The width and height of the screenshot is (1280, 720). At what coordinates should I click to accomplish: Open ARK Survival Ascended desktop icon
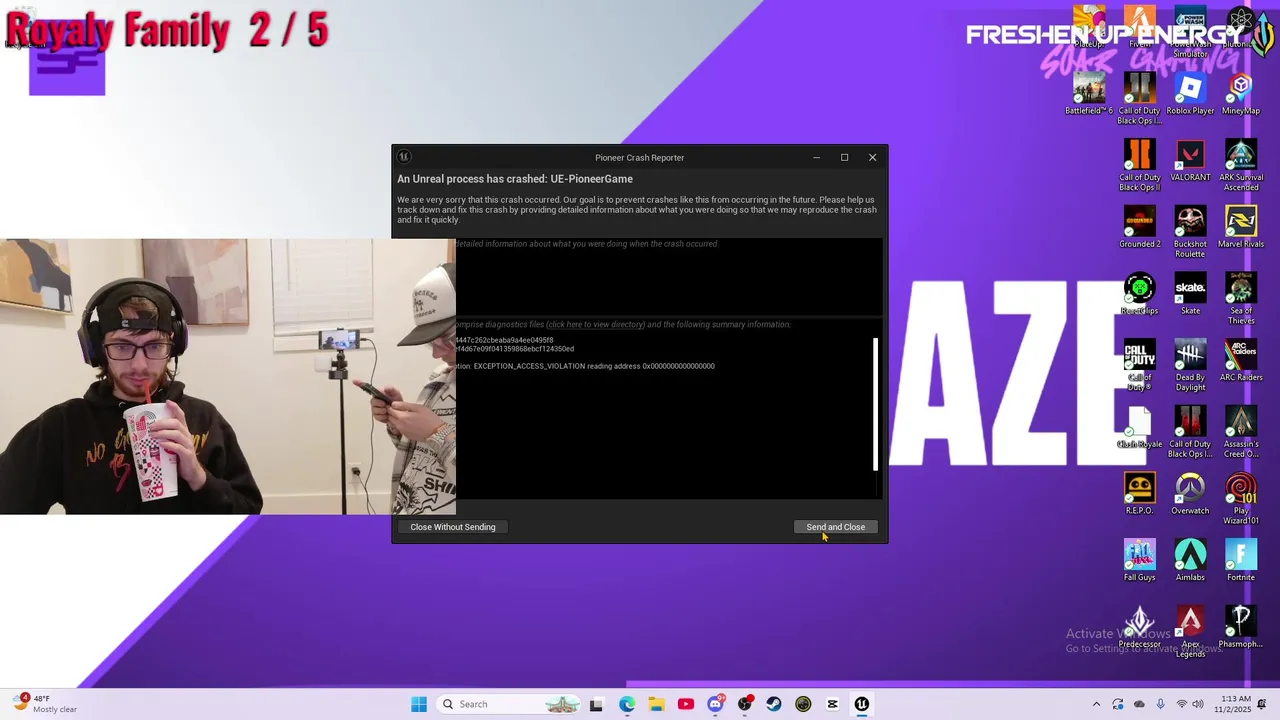pos(1241,166)
